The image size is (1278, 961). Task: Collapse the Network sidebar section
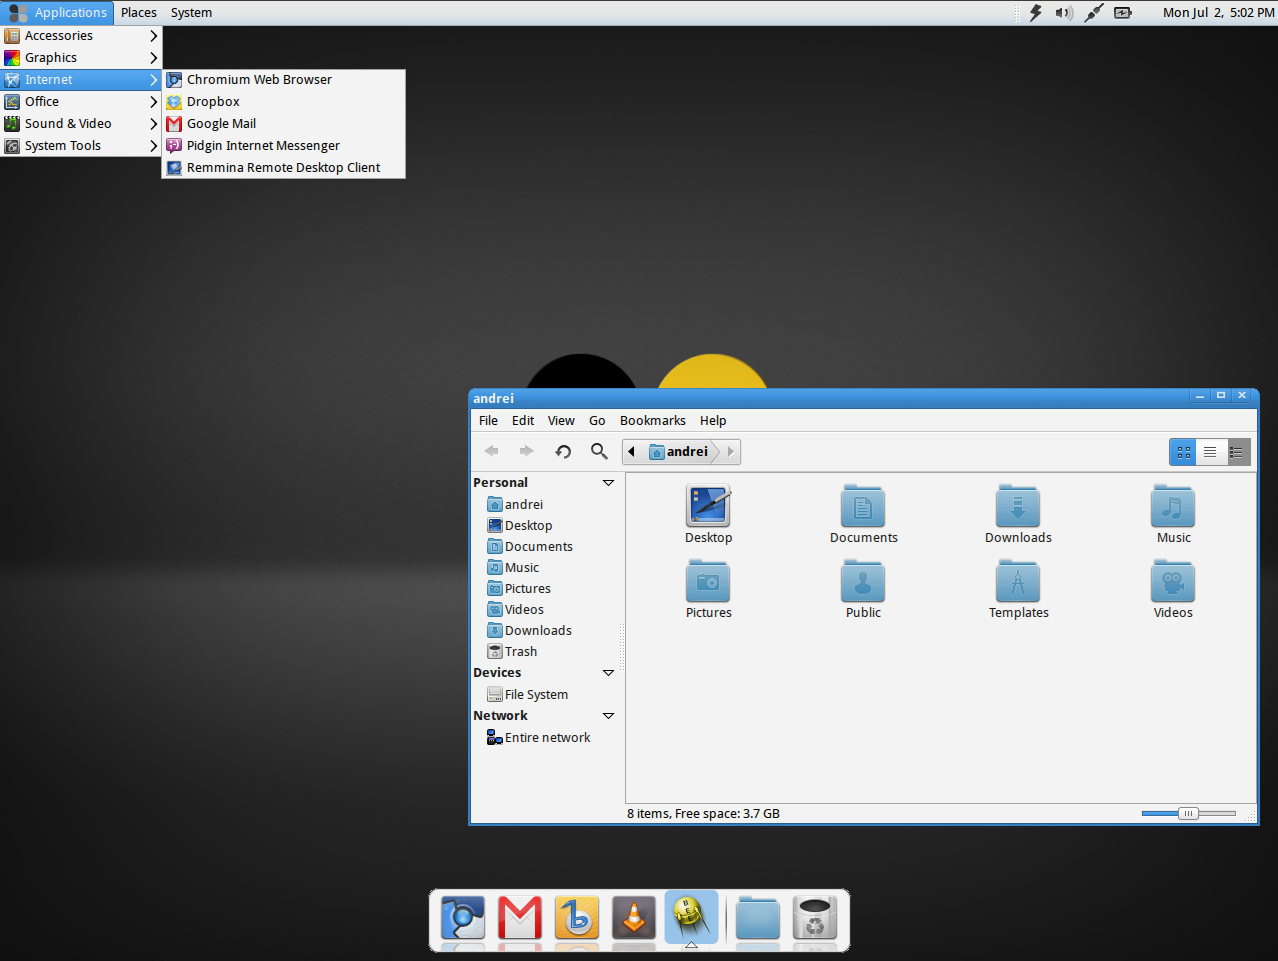point(608,716)
